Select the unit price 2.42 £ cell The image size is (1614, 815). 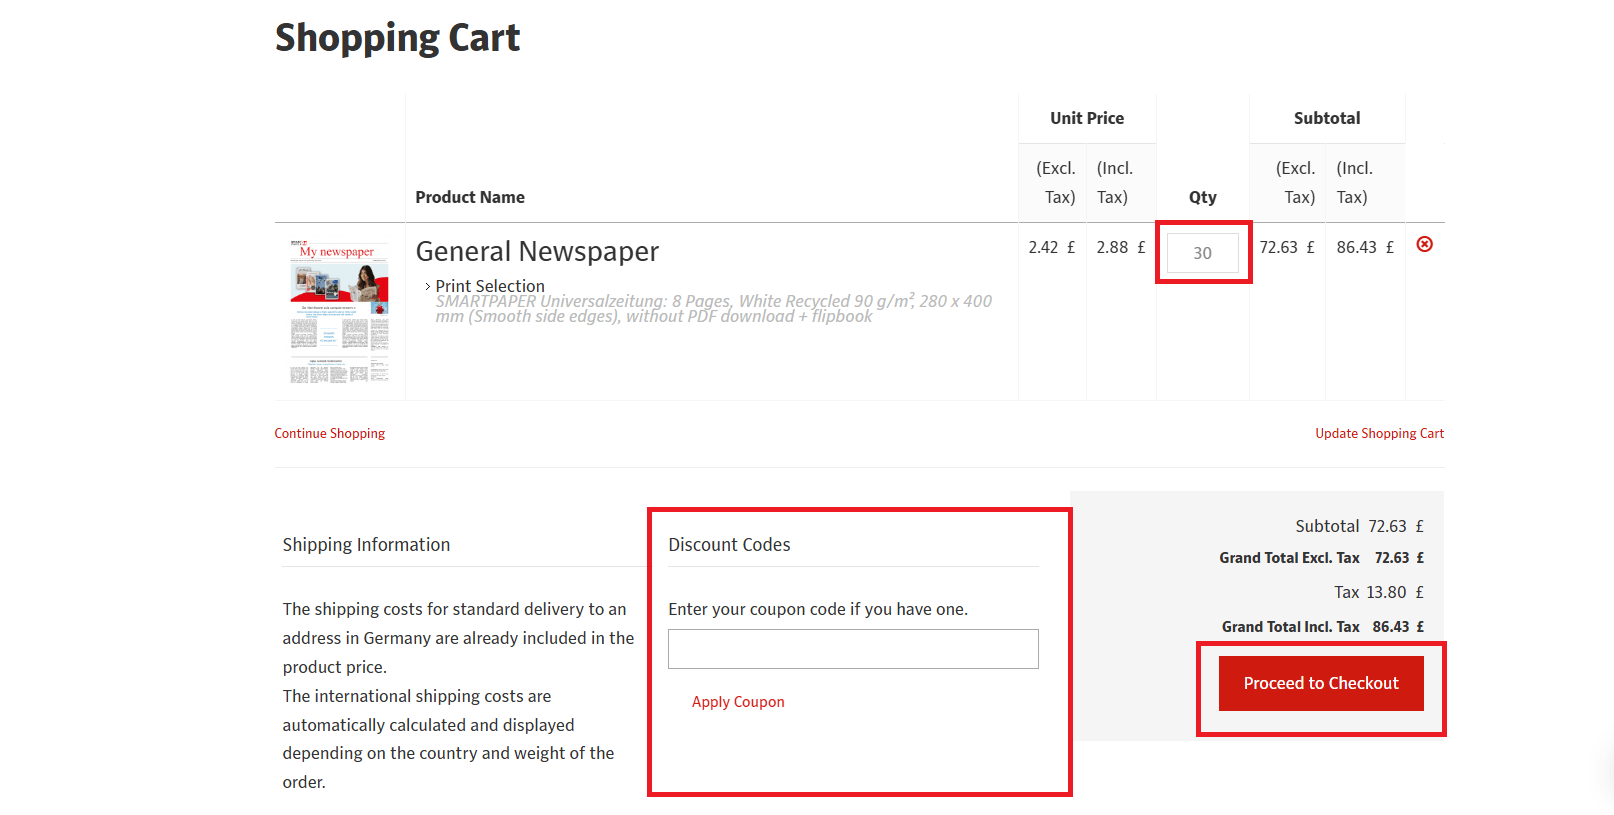coord(1052,247)
